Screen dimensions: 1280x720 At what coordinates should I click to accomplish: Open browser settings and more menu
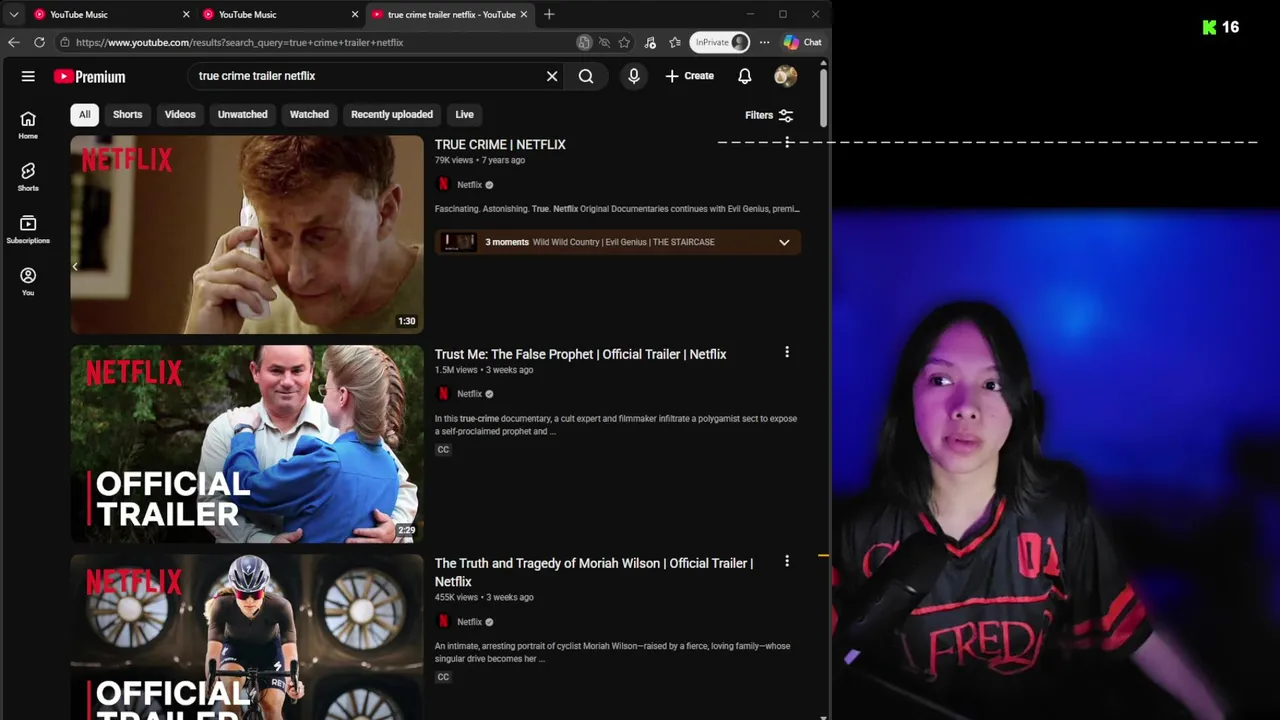(764, 42)
